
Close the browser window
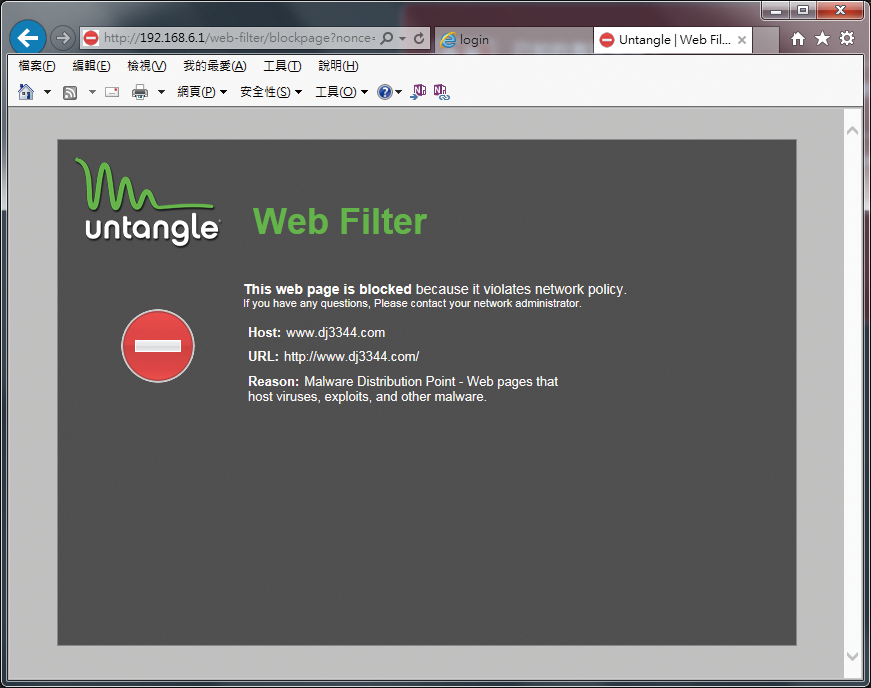click(840, 10)
